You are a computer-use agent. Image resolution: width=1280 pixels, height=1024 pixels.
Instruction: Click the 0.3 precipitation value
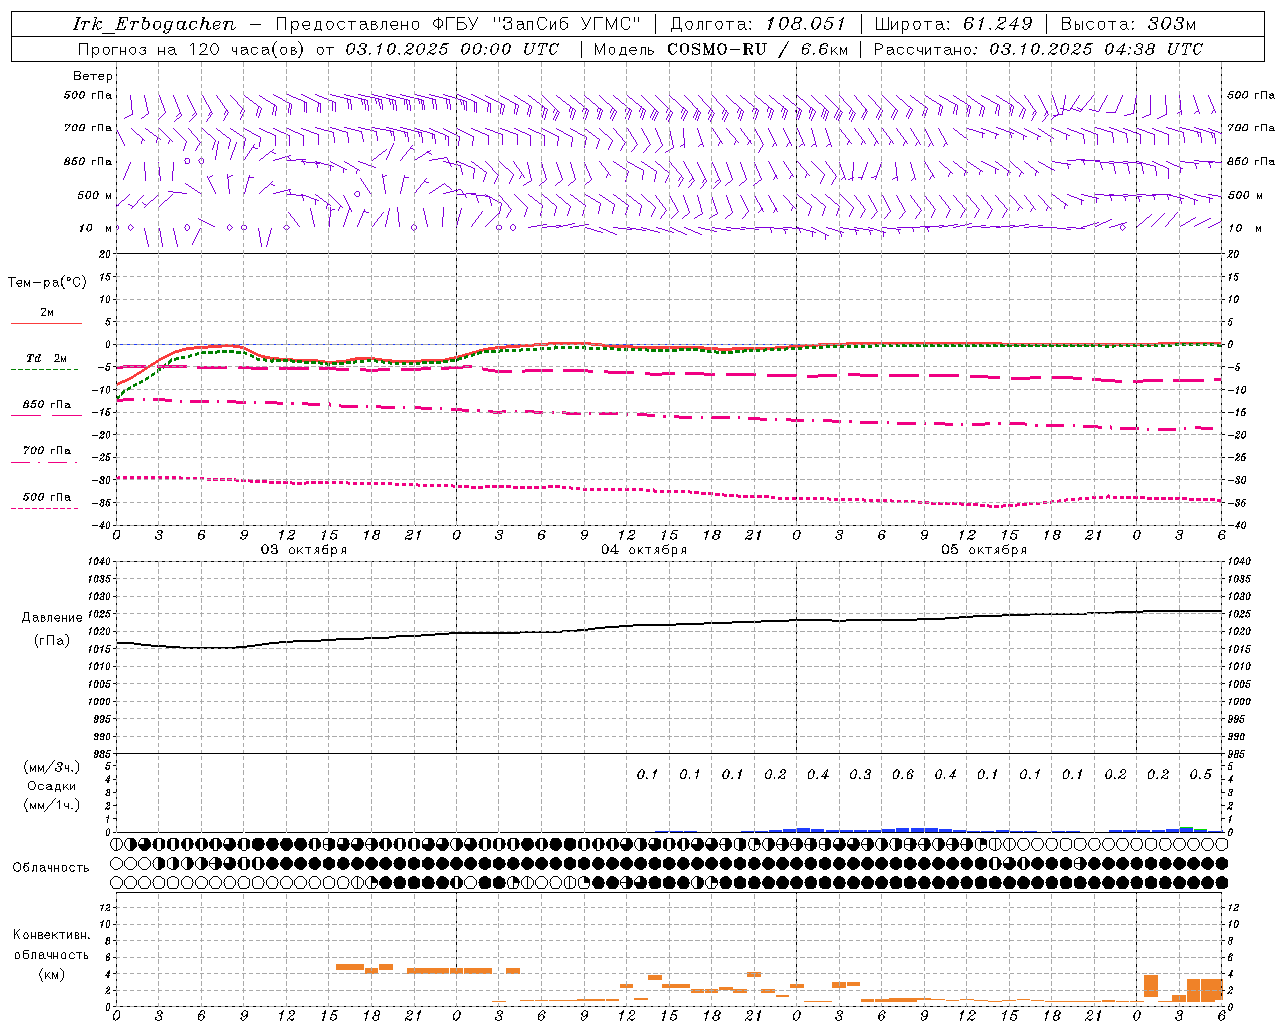coord(860,774)
